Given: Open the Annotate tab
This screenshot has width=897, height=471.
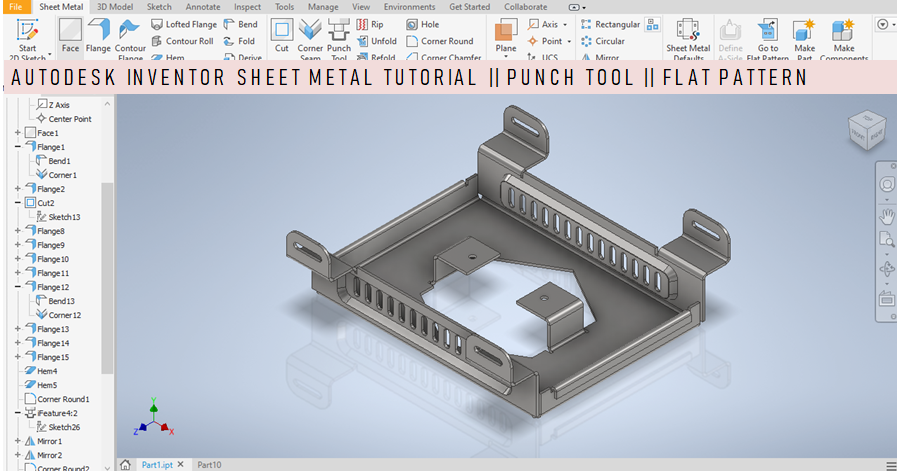Looking at the screenshot, I should click(203, 7).
